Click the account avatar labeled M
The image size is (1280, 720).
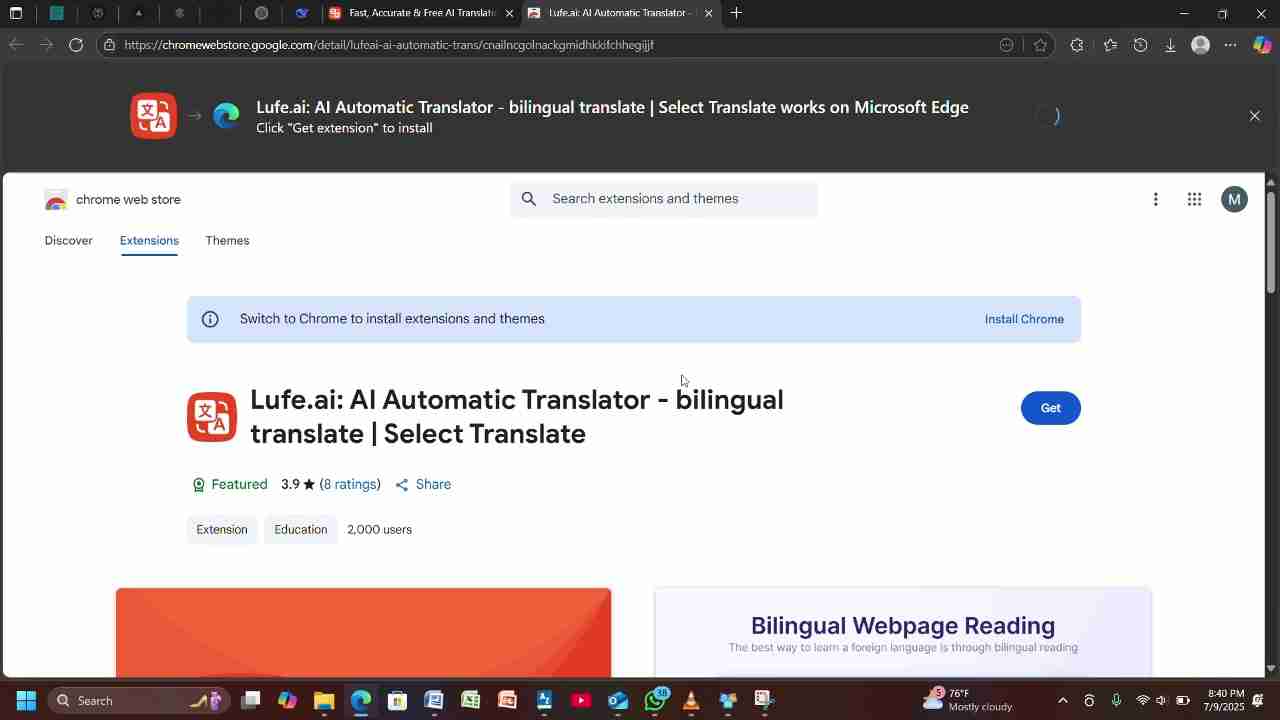(1234, 199)
